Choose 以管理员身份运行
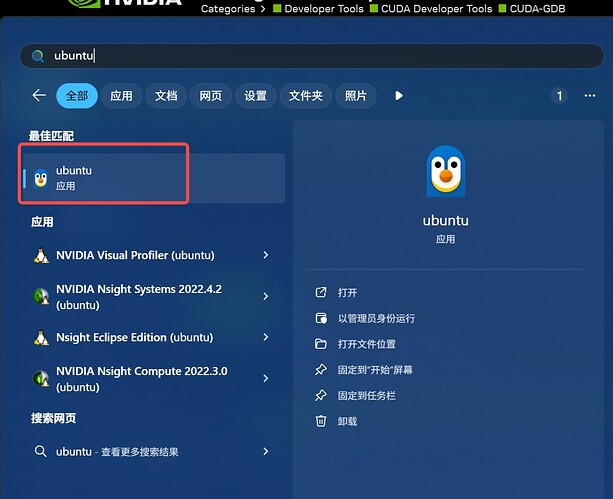Viewport: 613px width, 499px height. pyautogui.click(x=376, y=318)
